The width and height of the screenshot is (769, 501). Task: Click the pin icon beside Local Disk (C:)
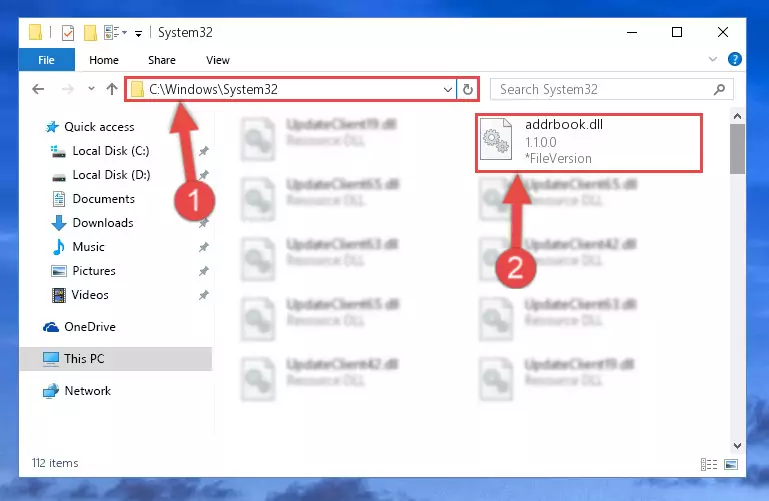point(204,151)
